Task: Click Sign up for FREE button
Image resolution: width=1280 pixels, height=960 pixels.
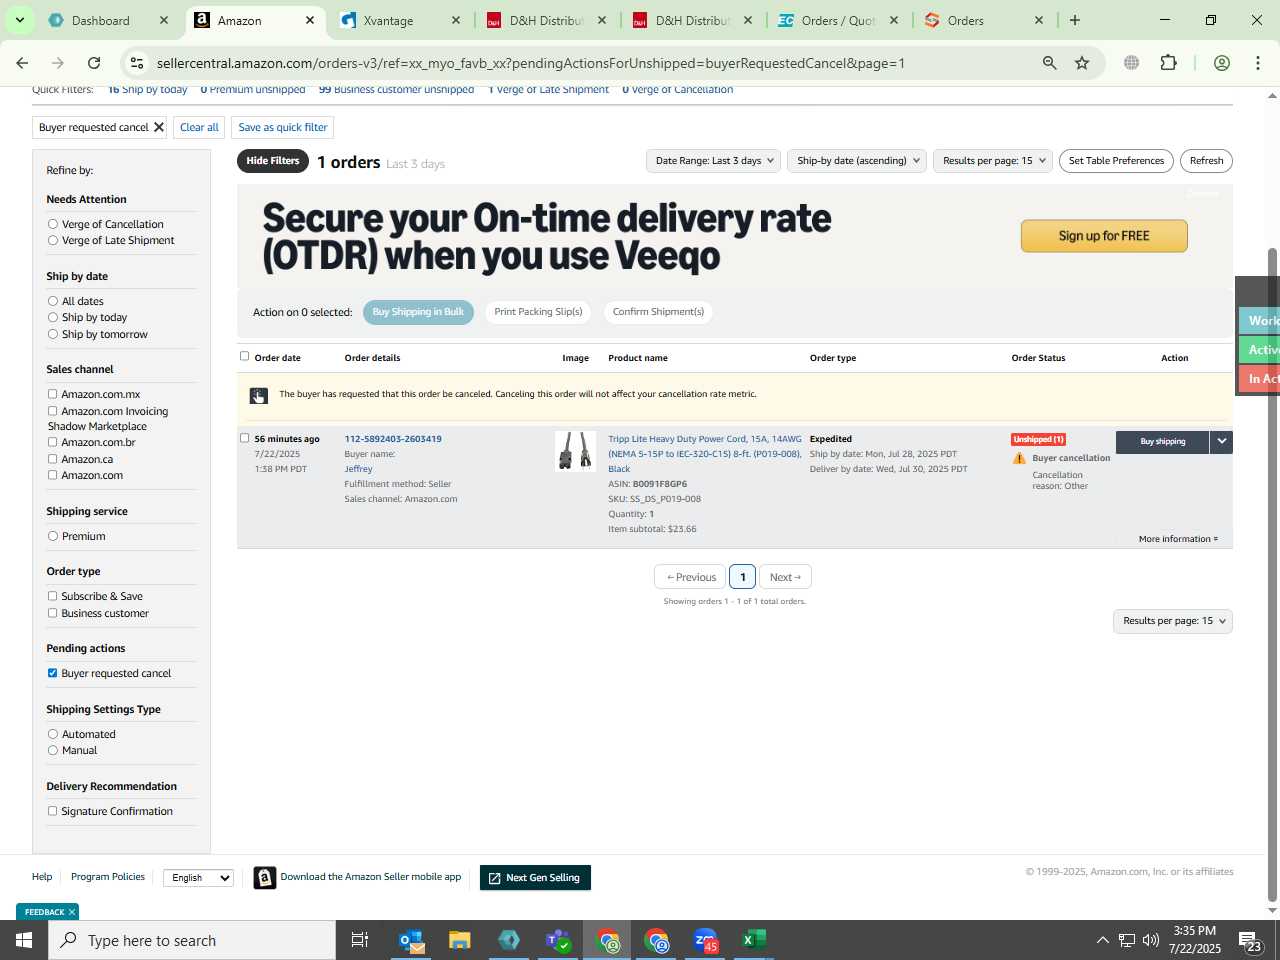Action: [1104, 236]
